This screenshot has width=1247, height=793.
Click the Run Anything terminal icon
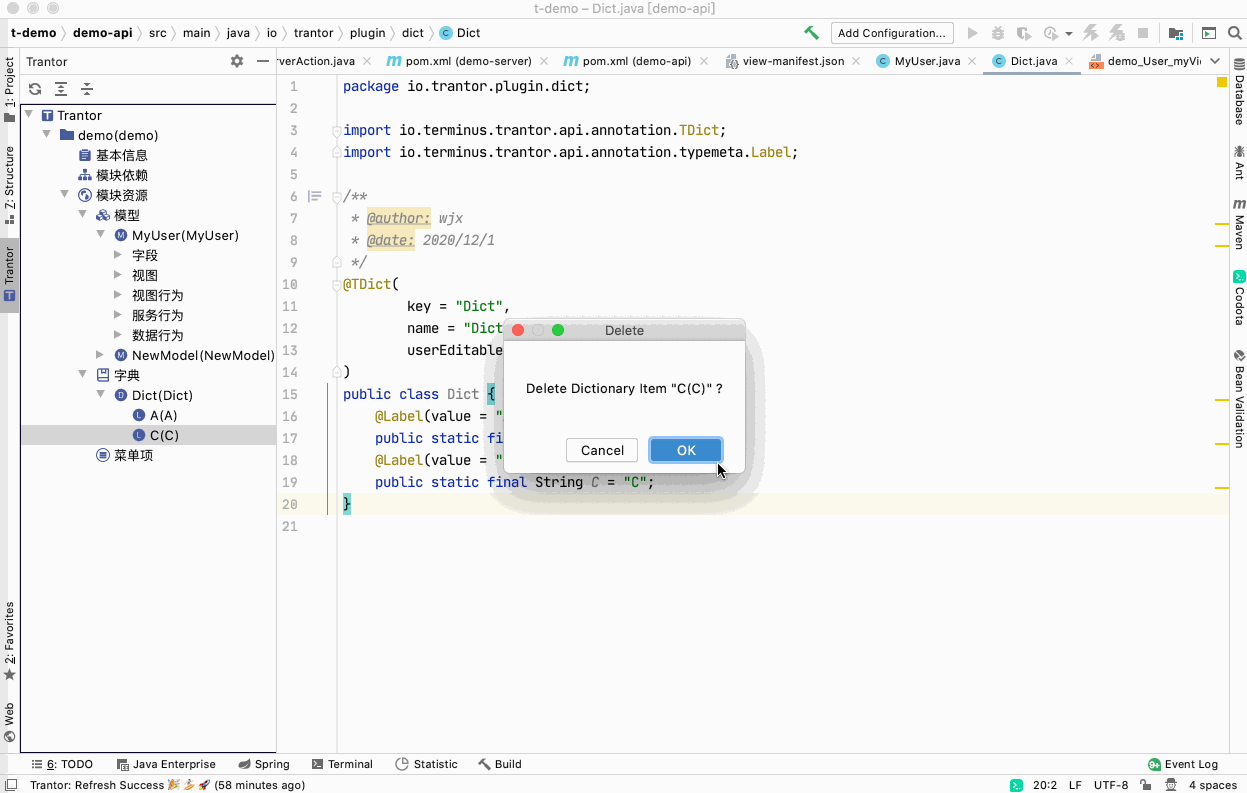coord(1209,33)
